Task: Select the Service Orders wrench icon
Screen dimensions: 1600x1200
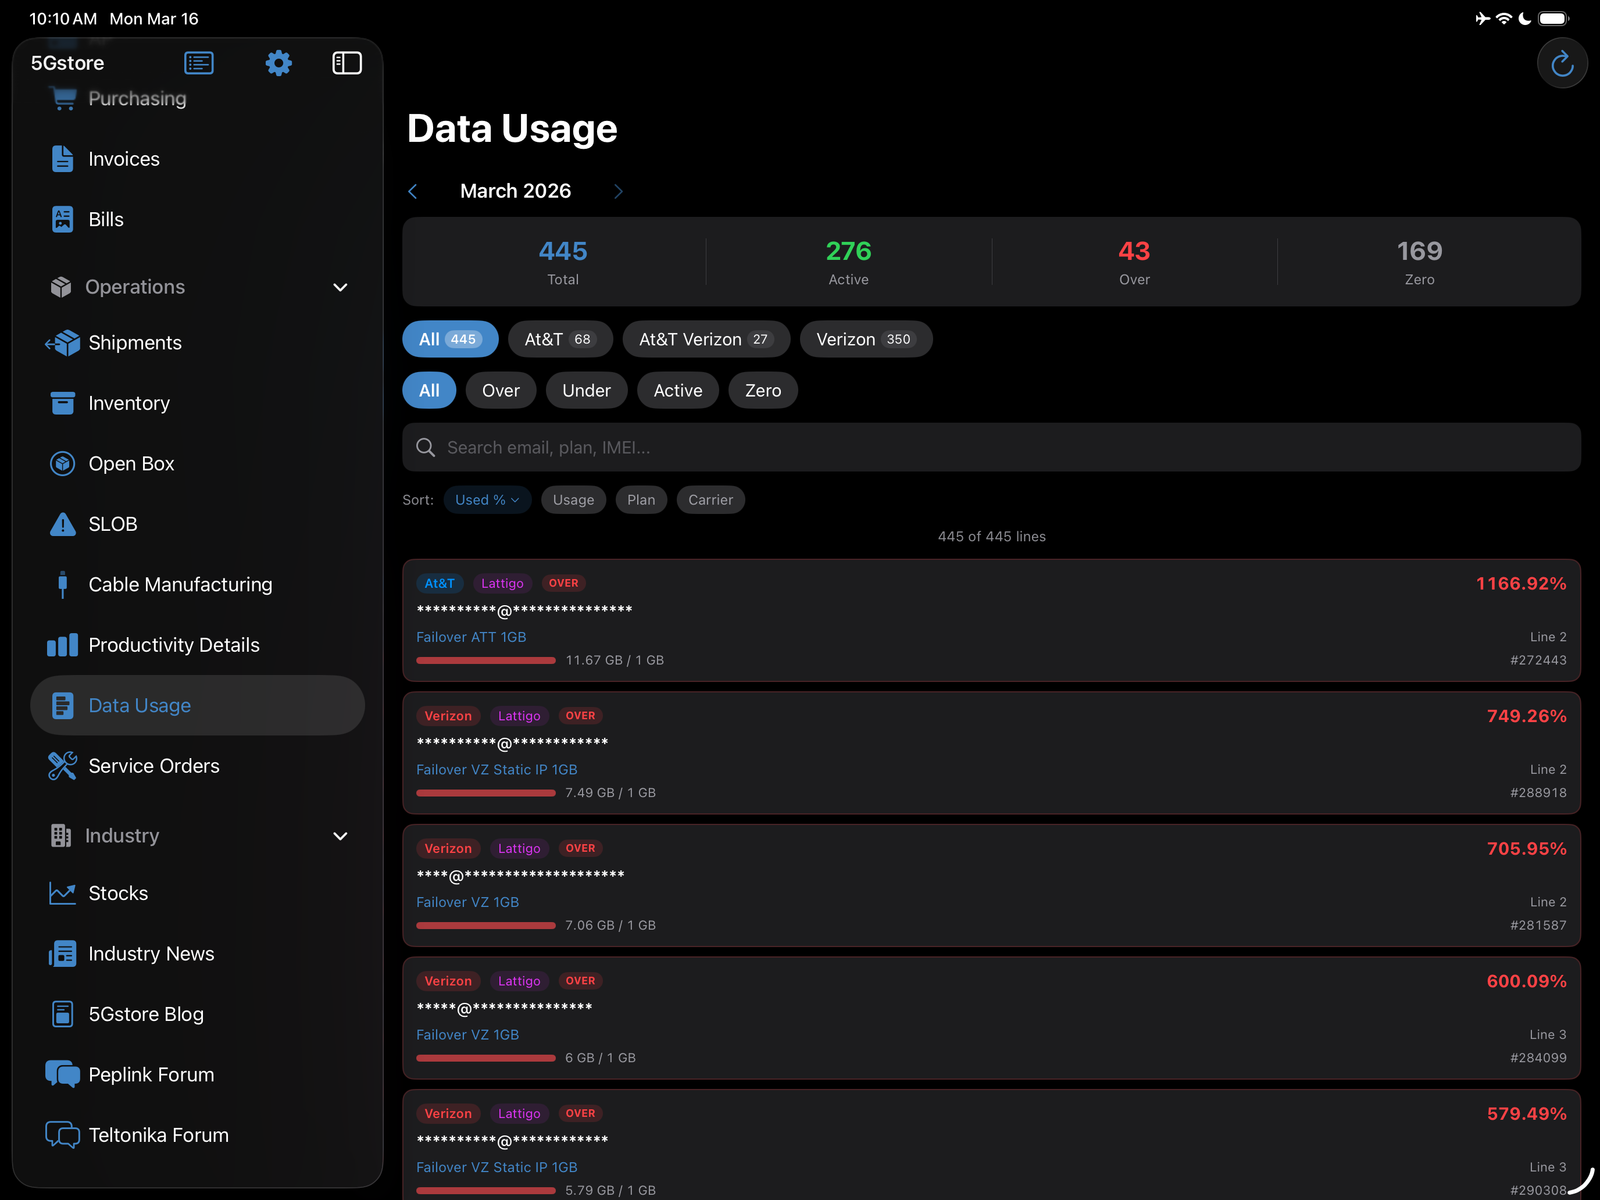Action: (62, 765)
